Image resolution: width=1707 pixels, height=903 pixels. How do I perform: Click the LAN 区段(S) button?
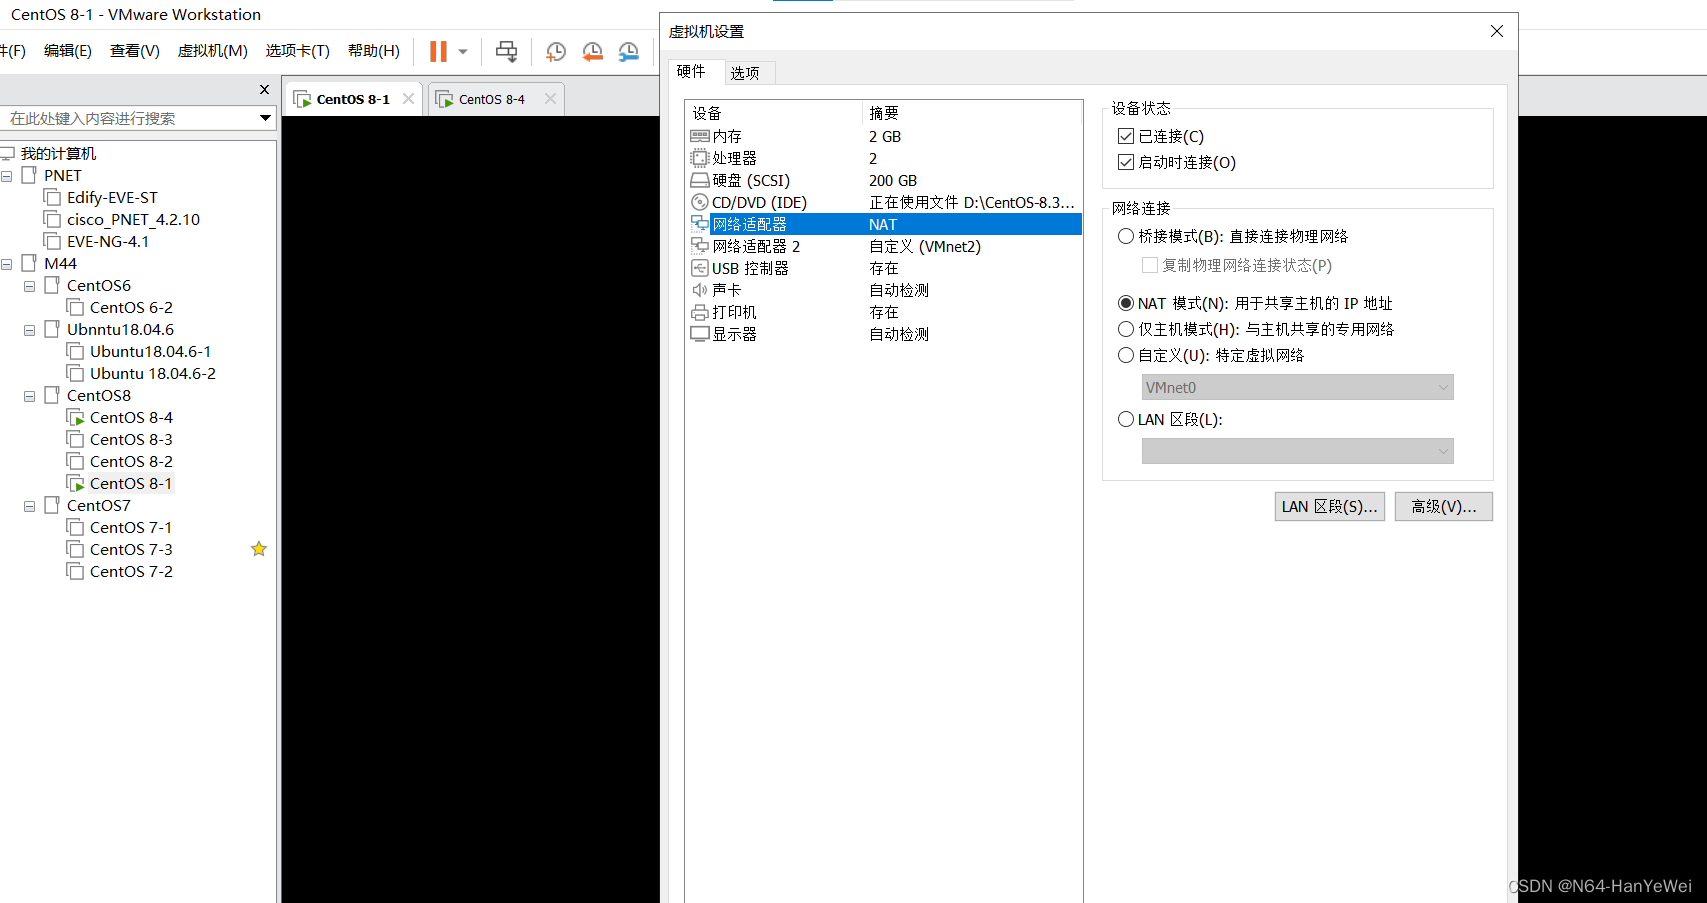point(1329,506)
